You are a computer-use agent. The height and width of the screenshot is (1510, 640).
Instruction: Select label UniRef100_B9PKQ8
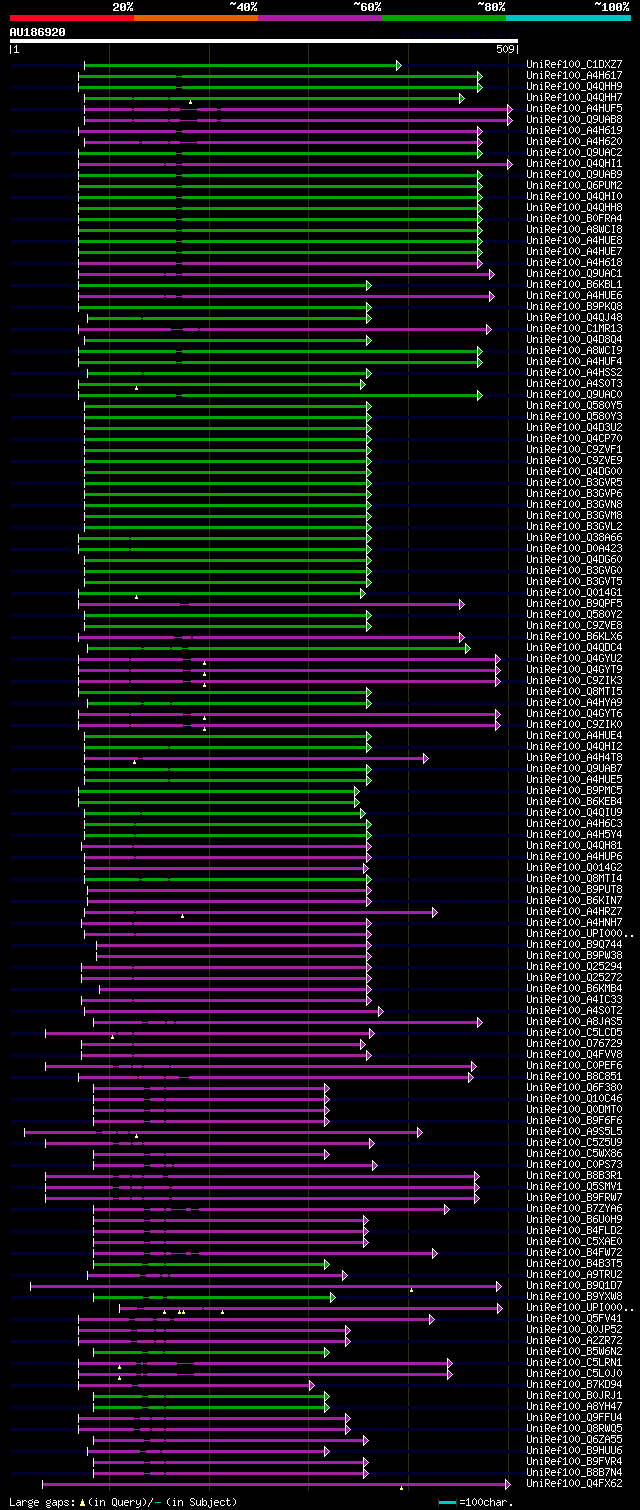coord(574,307)
